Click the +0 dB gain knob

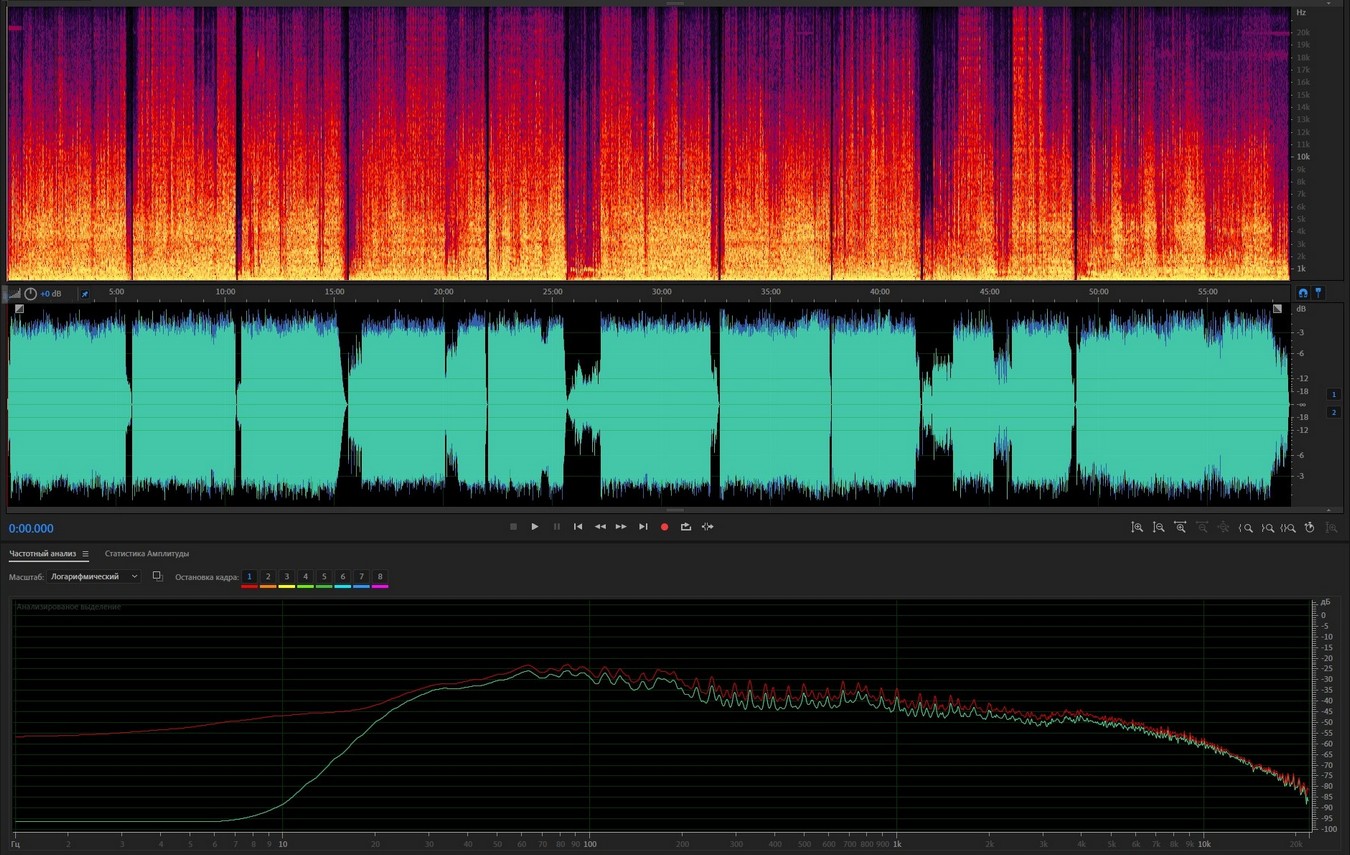(x=31, y=294)
